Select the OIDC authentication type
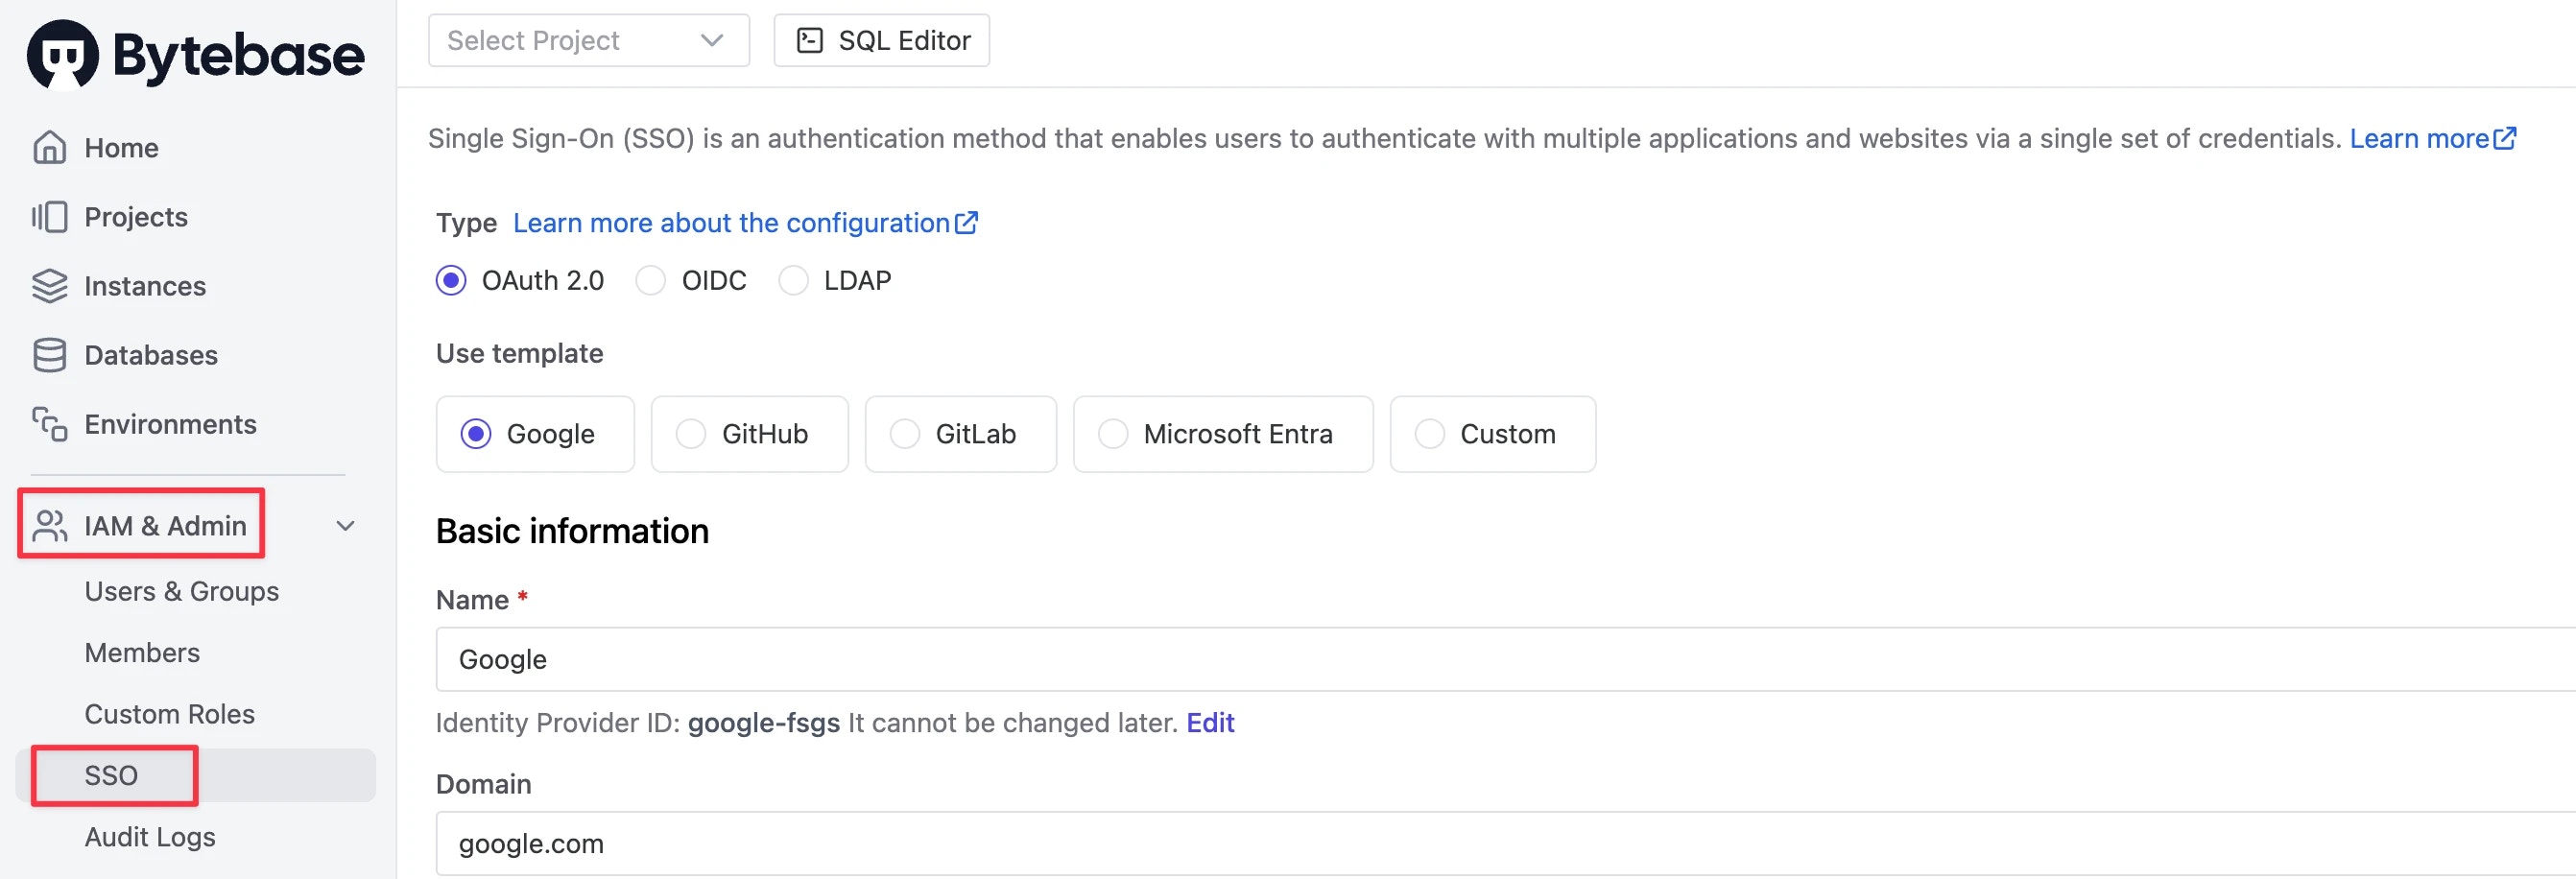 tap(651, 281)
